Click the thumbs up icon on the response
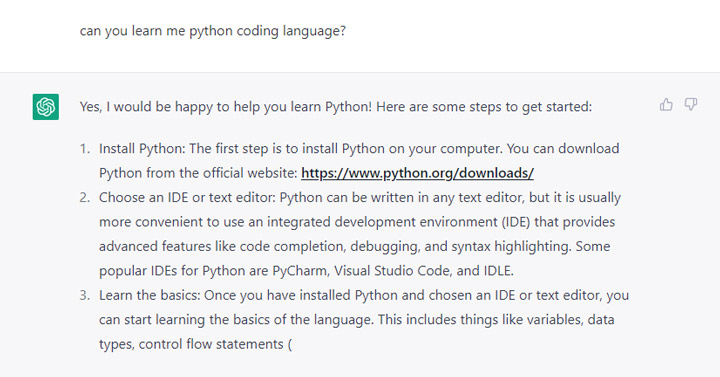The height and width of the screenshot is (377, 720). (x=666, y=105)
